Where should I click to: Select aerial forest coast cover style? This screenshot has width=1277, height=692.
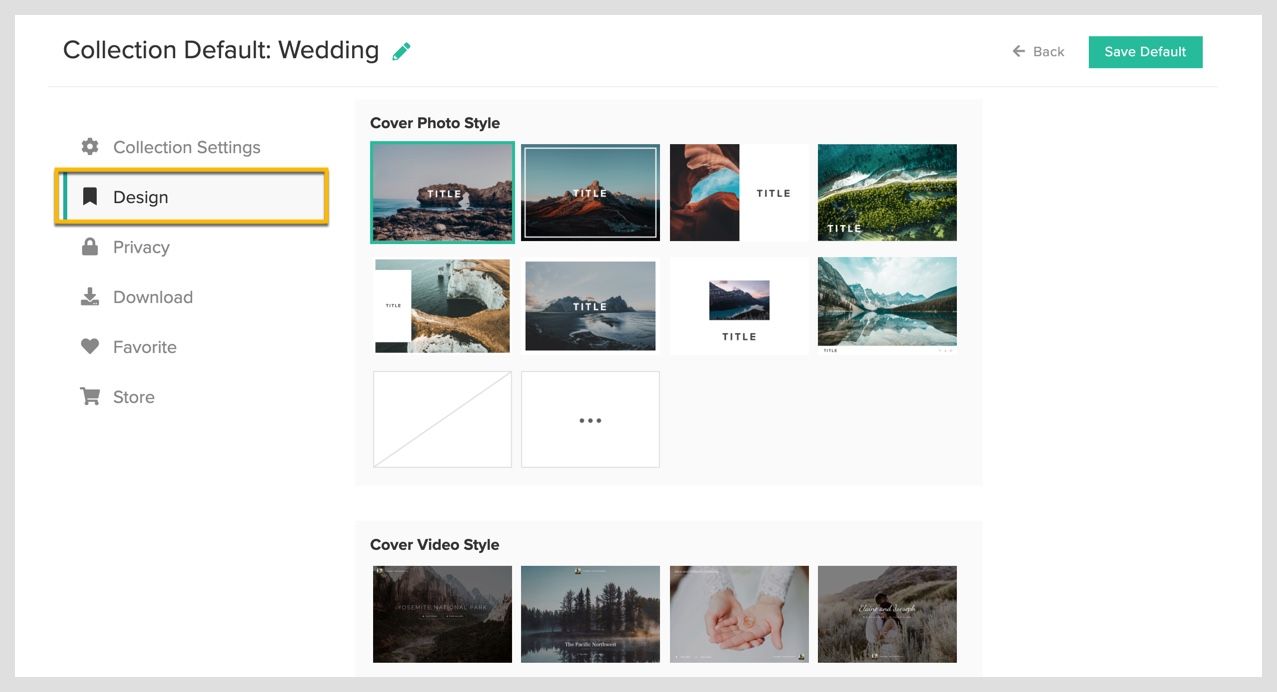pos(887,193)
